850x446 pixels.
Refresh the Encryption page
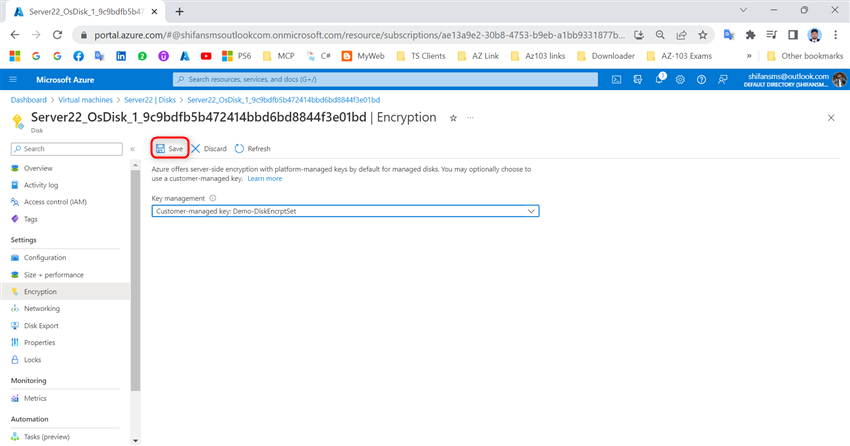tap(253, 148)
